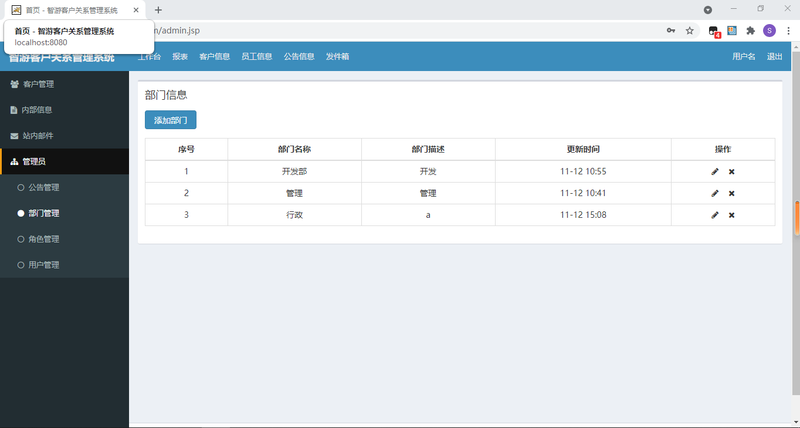Click the 站内邮件 envelope icon
This screenshot has height=428, width=800.
14,136
